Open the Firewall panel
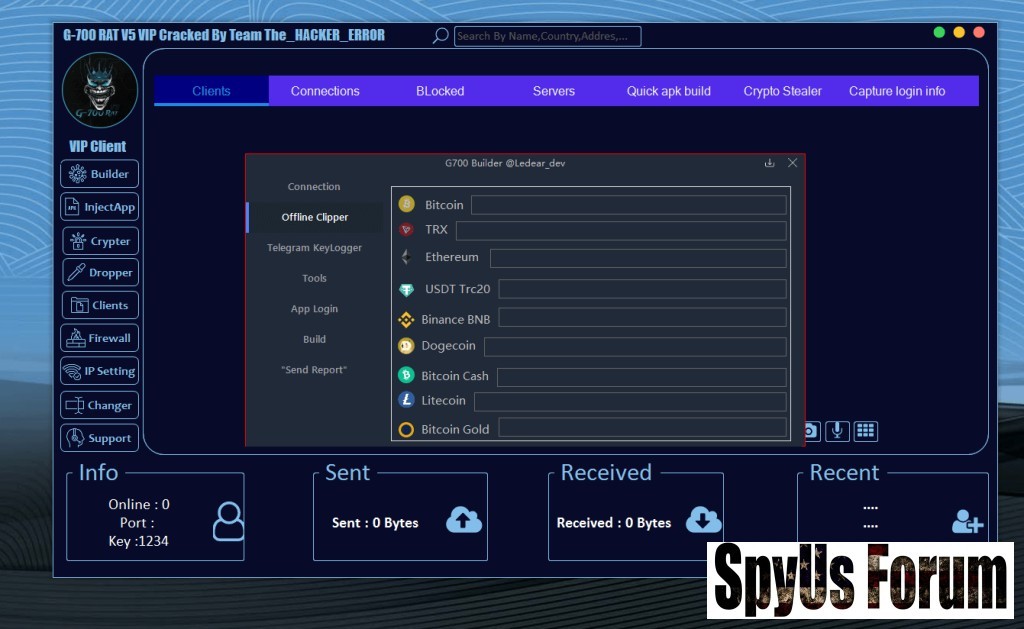 click(99, 338)
